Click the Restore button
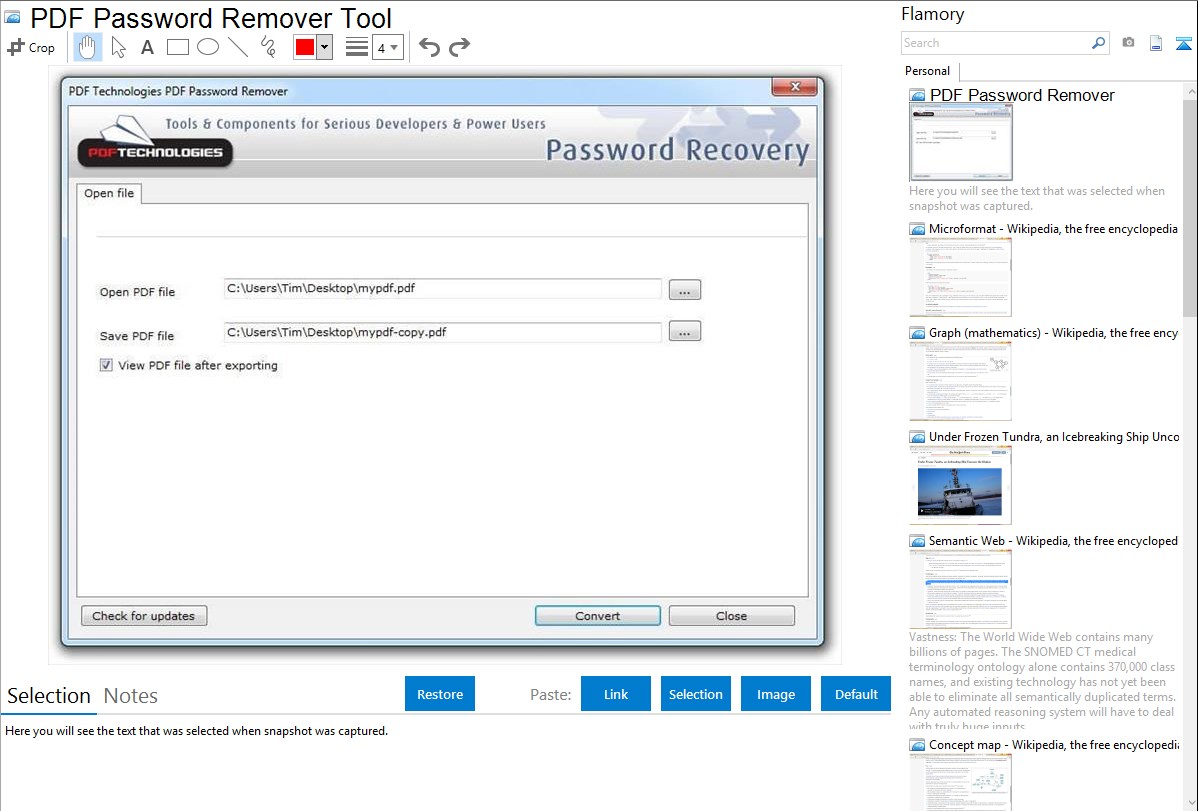1198x811 pixels. [x=440, y=694]
